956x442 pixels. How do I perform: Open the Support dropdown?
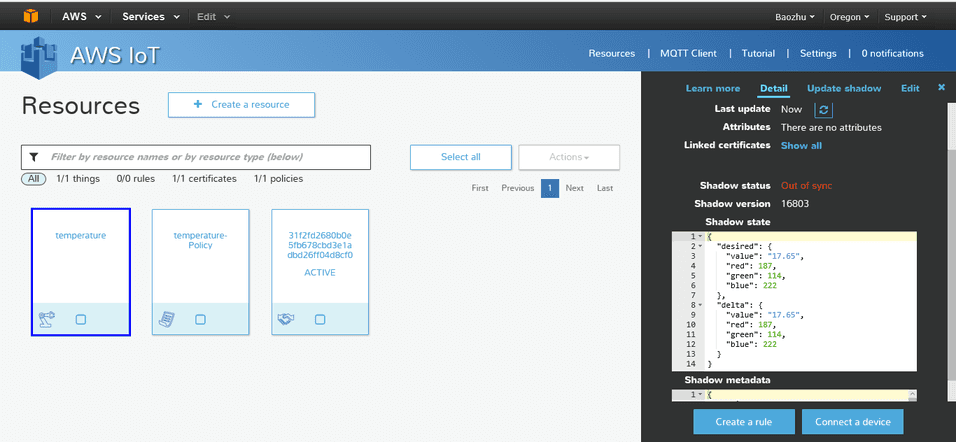click(905, 17)
